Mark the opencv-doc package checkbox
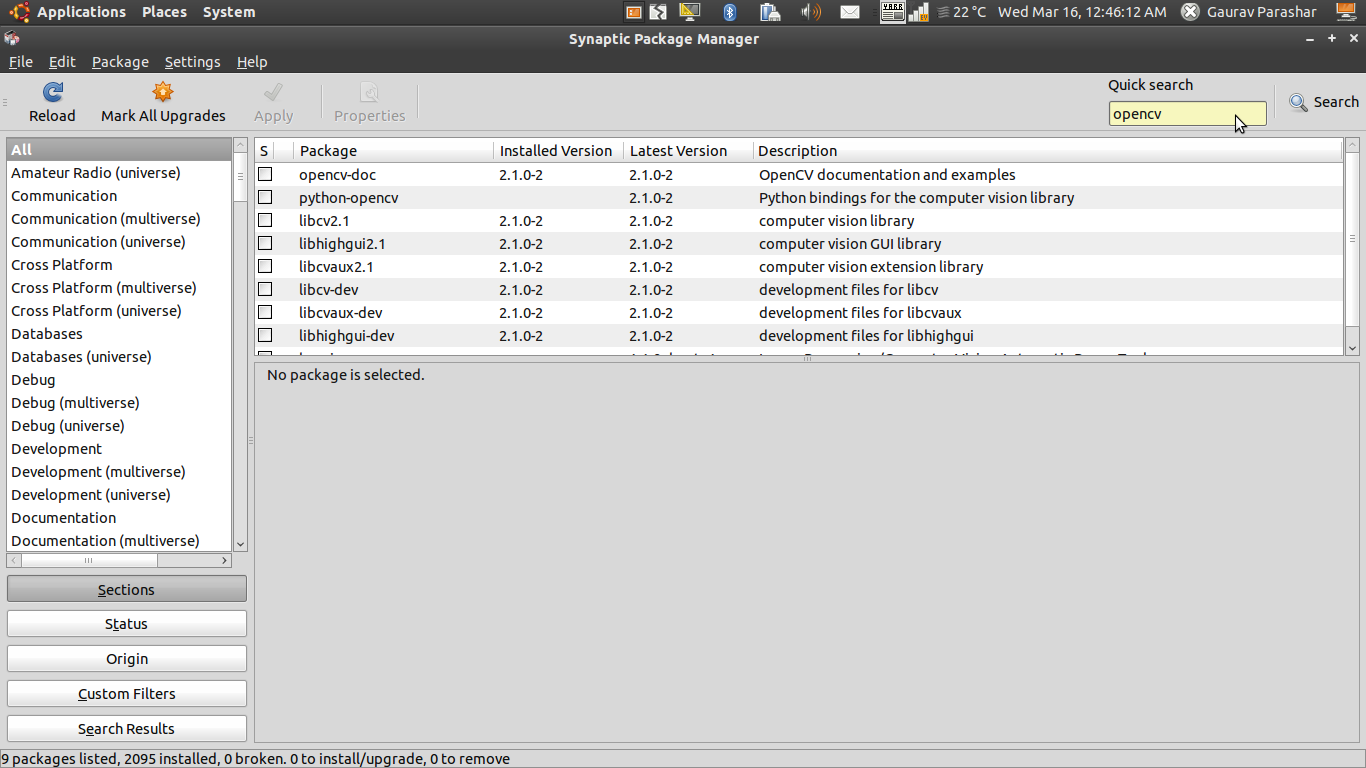The image size is (1366, 768). pyautogui.click(x=265, y=174)
